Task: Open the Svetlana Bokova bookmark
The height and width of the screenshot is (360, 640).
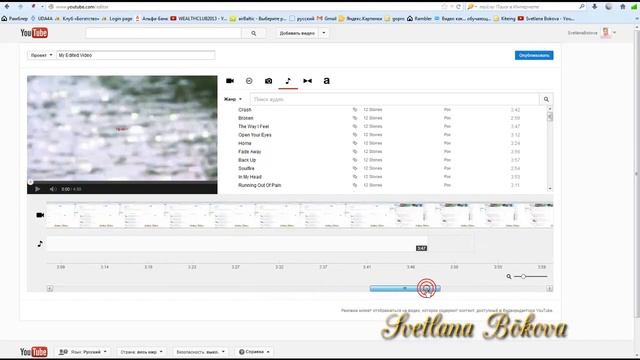Action: pos(546,18)
